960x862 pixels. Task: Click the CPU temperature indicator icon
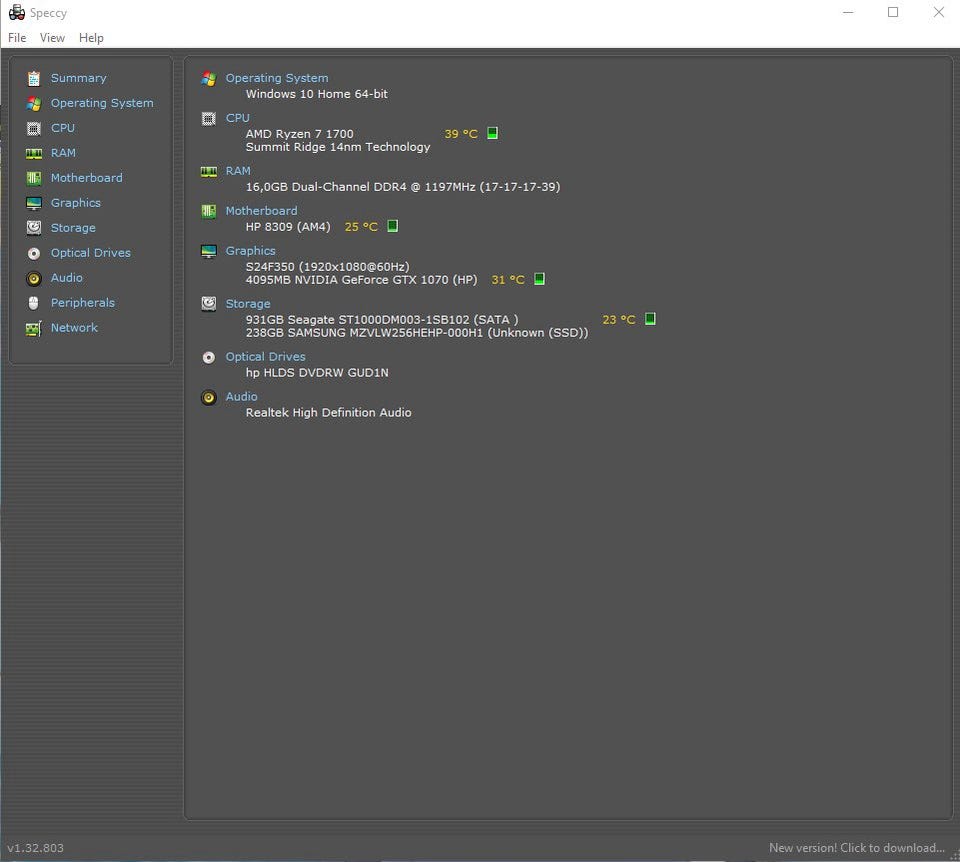[x=492, y=134]
